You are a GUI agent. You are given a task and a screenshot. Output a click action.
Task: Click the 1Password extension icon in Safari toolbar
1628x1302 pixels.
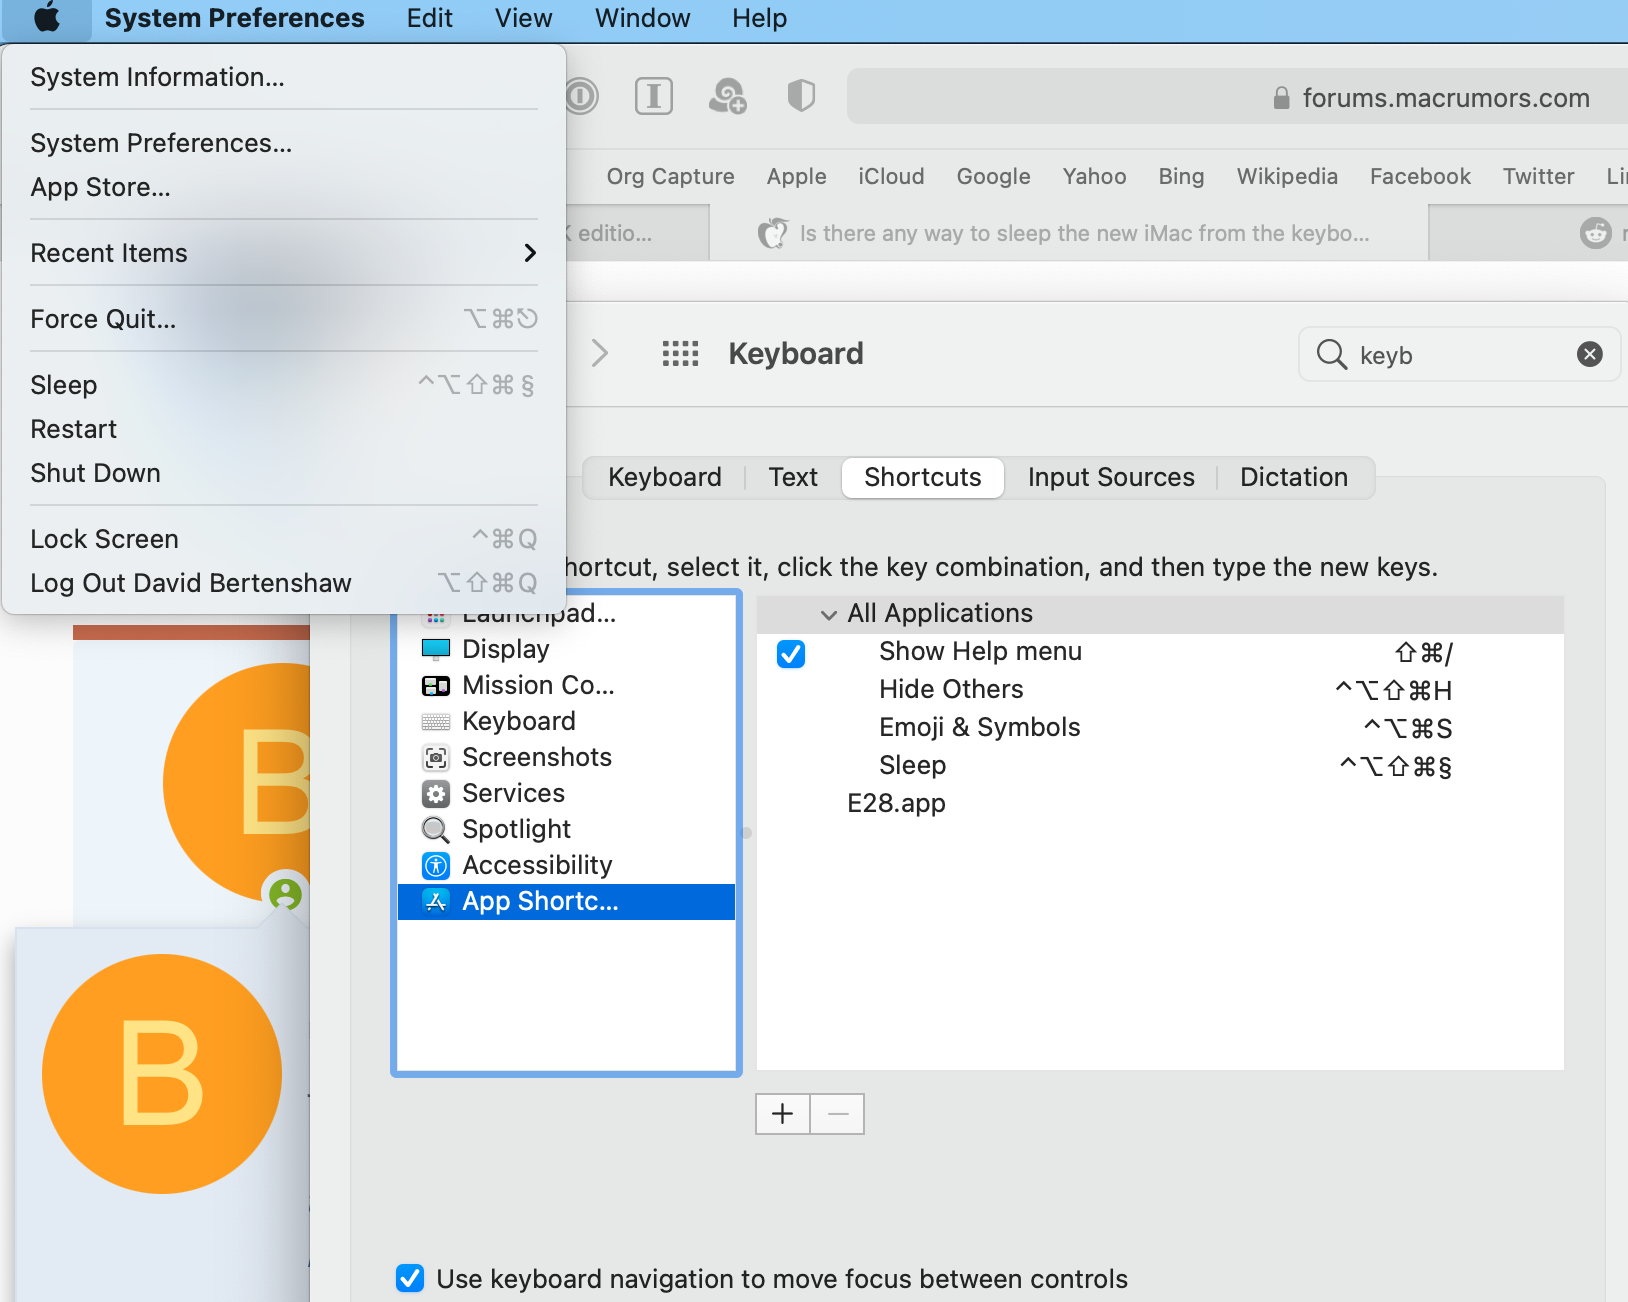(581, 96)
